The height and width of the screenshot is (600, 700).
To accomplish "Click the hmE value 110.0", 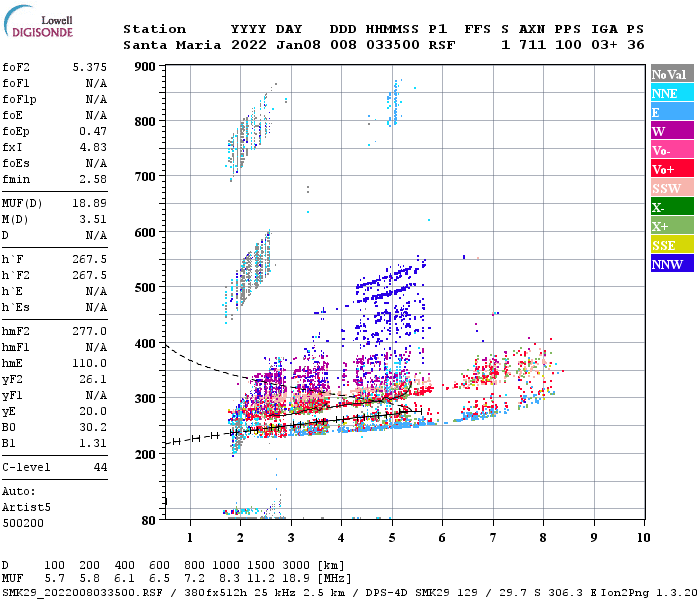I will point(90,363).
